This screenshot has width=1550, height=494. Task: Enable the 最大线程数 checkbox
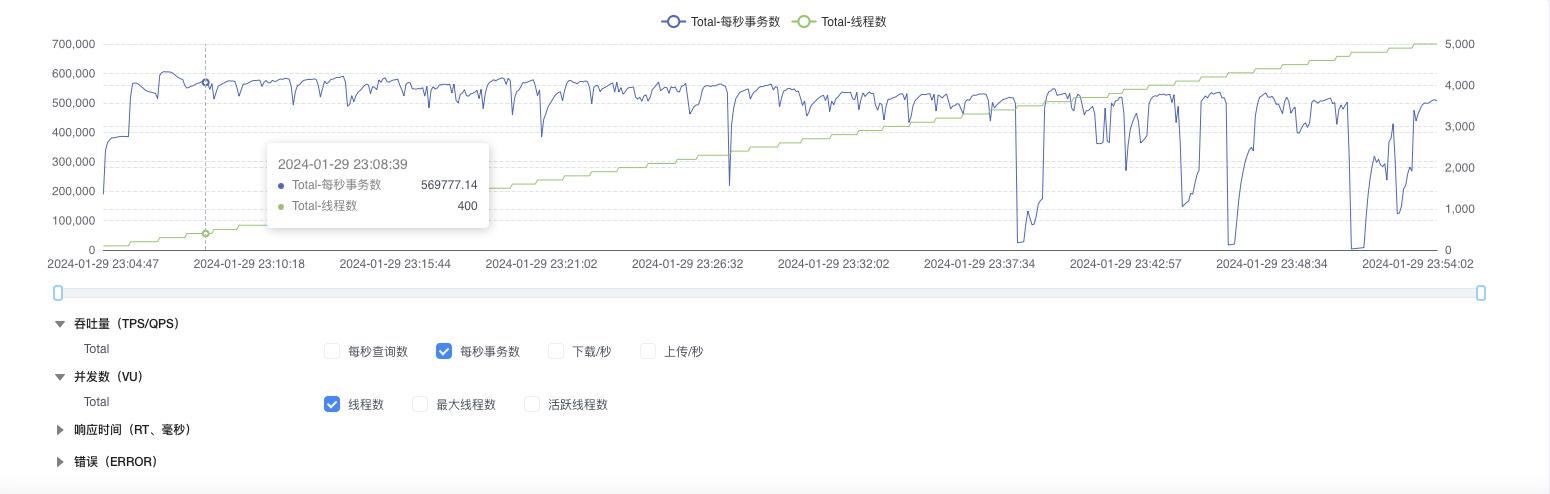(x=420, y=404)
